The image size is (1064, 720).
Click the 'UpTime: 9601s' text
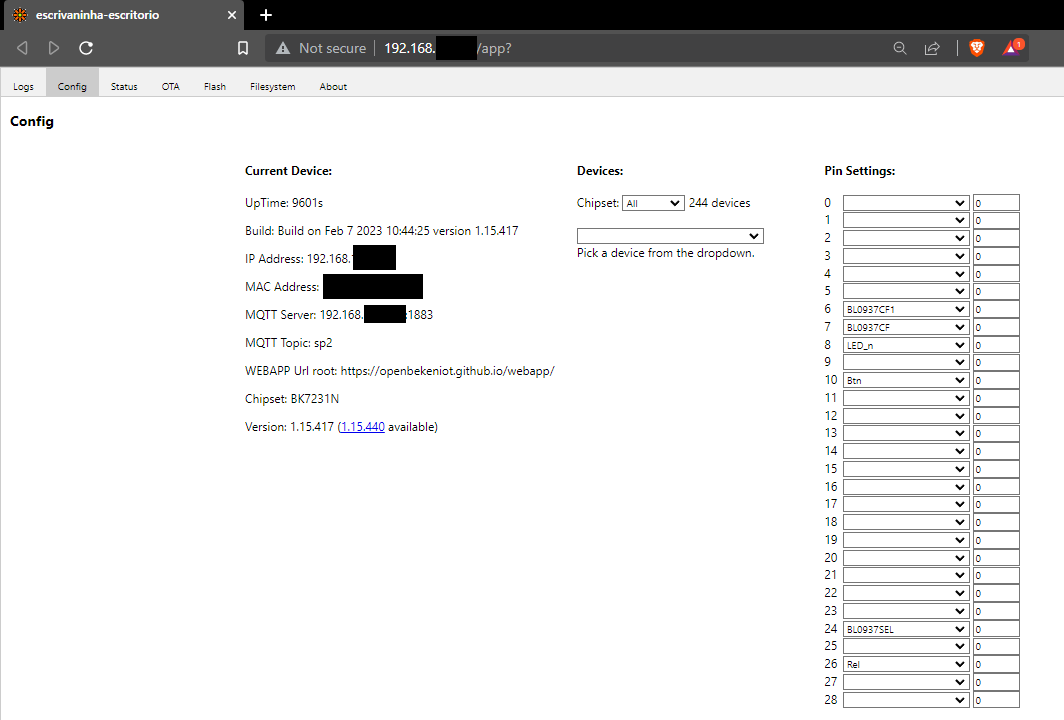284,203
